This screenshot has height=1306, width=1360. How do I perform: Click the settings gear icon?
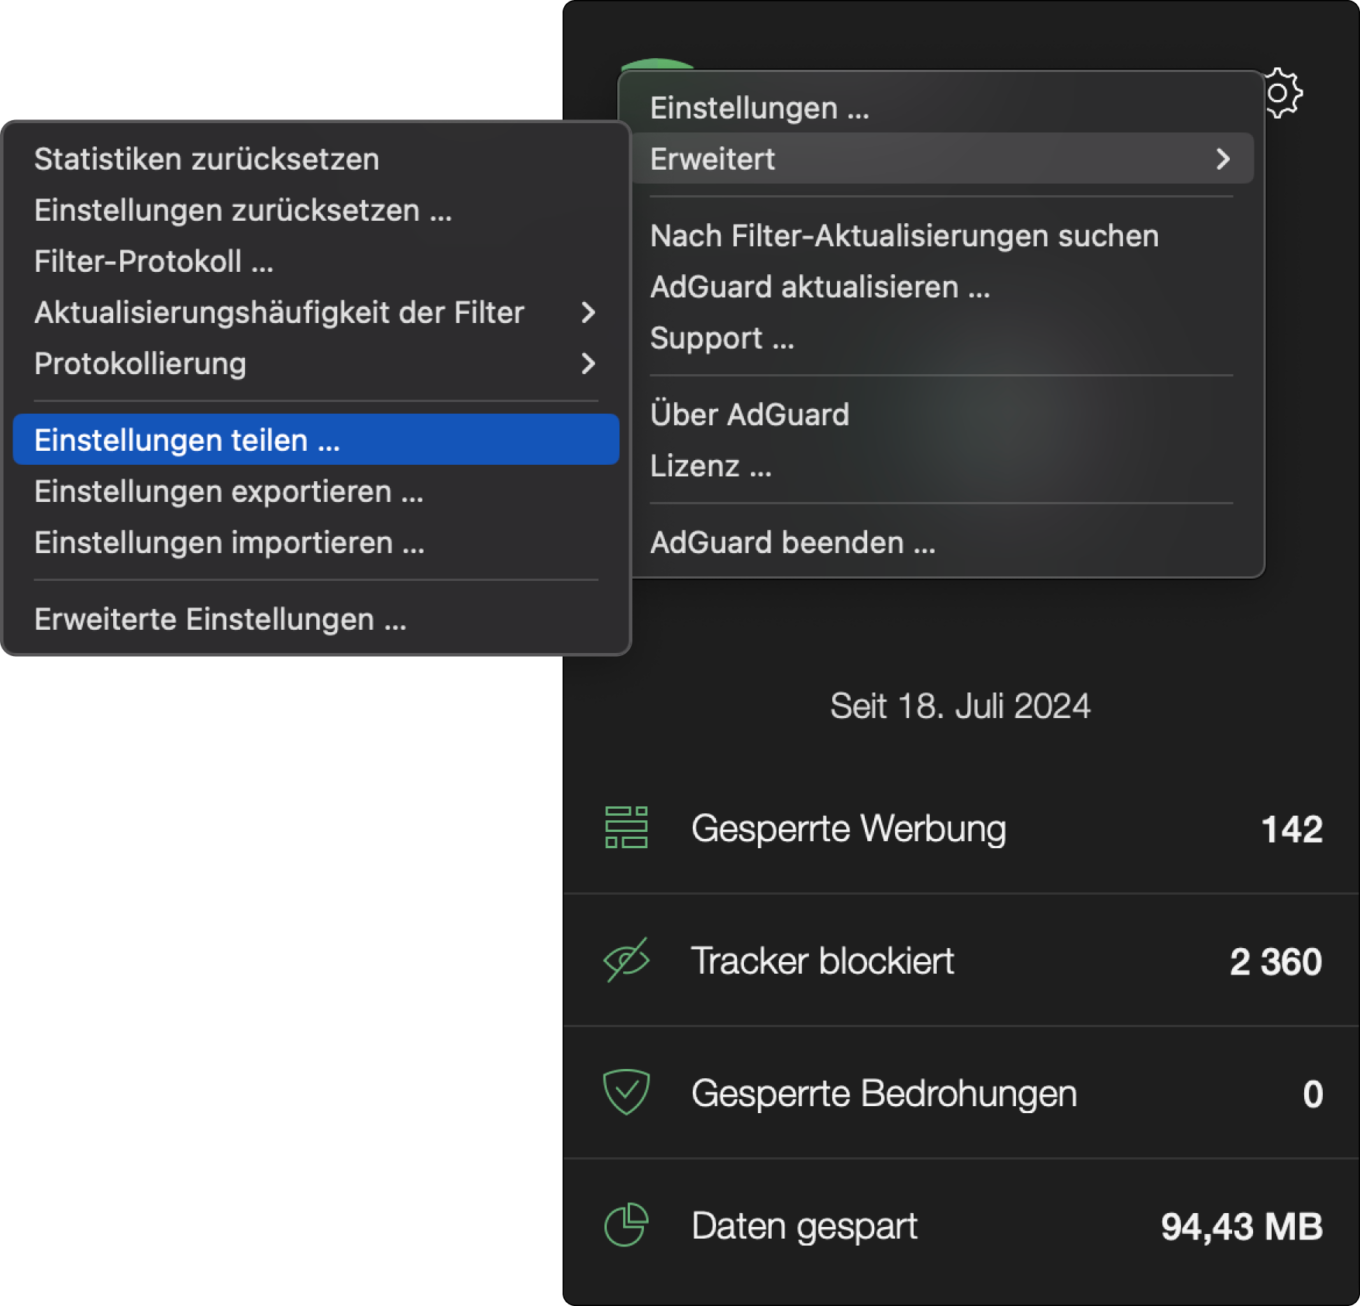point(1282,93)
